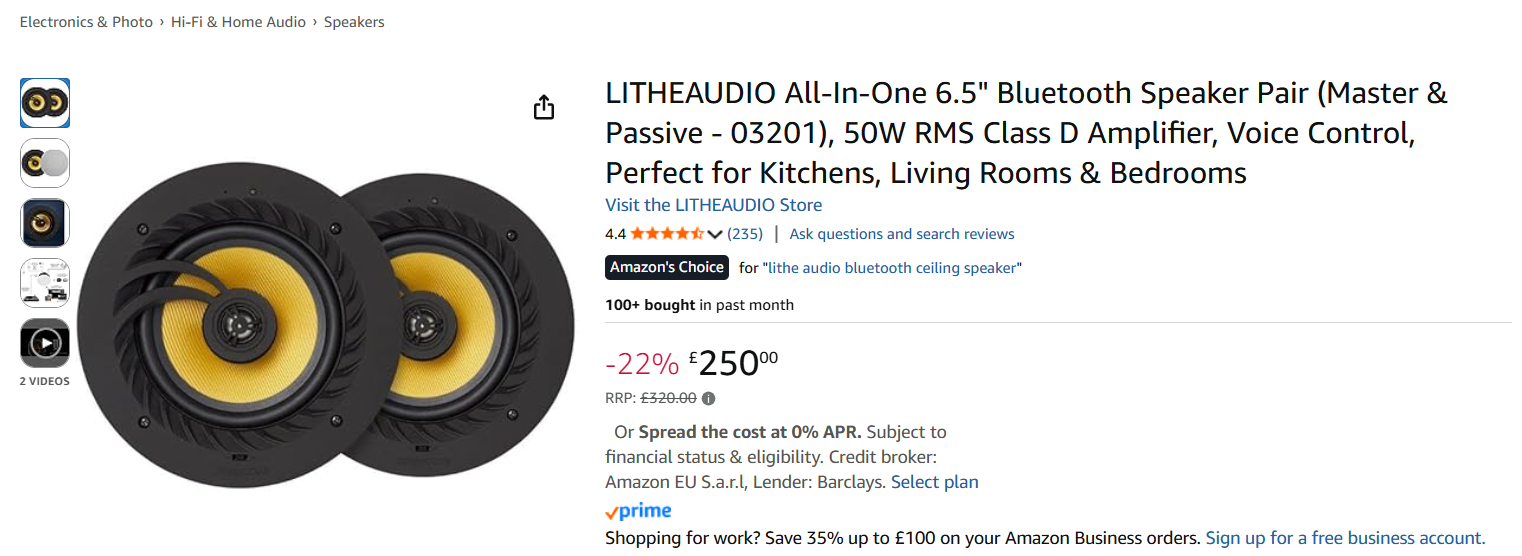Image resolution: width=1522 pixels, height=556 pixels.
Task: Open lithe audio bluetooth ceiling speaker link
Action: [891, 268]
